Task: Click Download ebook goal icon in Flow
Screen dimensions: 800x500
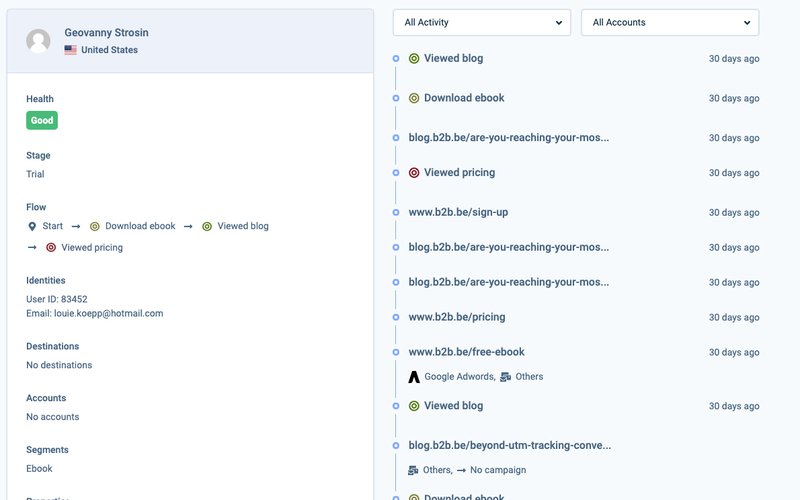Action: (95, 226)
